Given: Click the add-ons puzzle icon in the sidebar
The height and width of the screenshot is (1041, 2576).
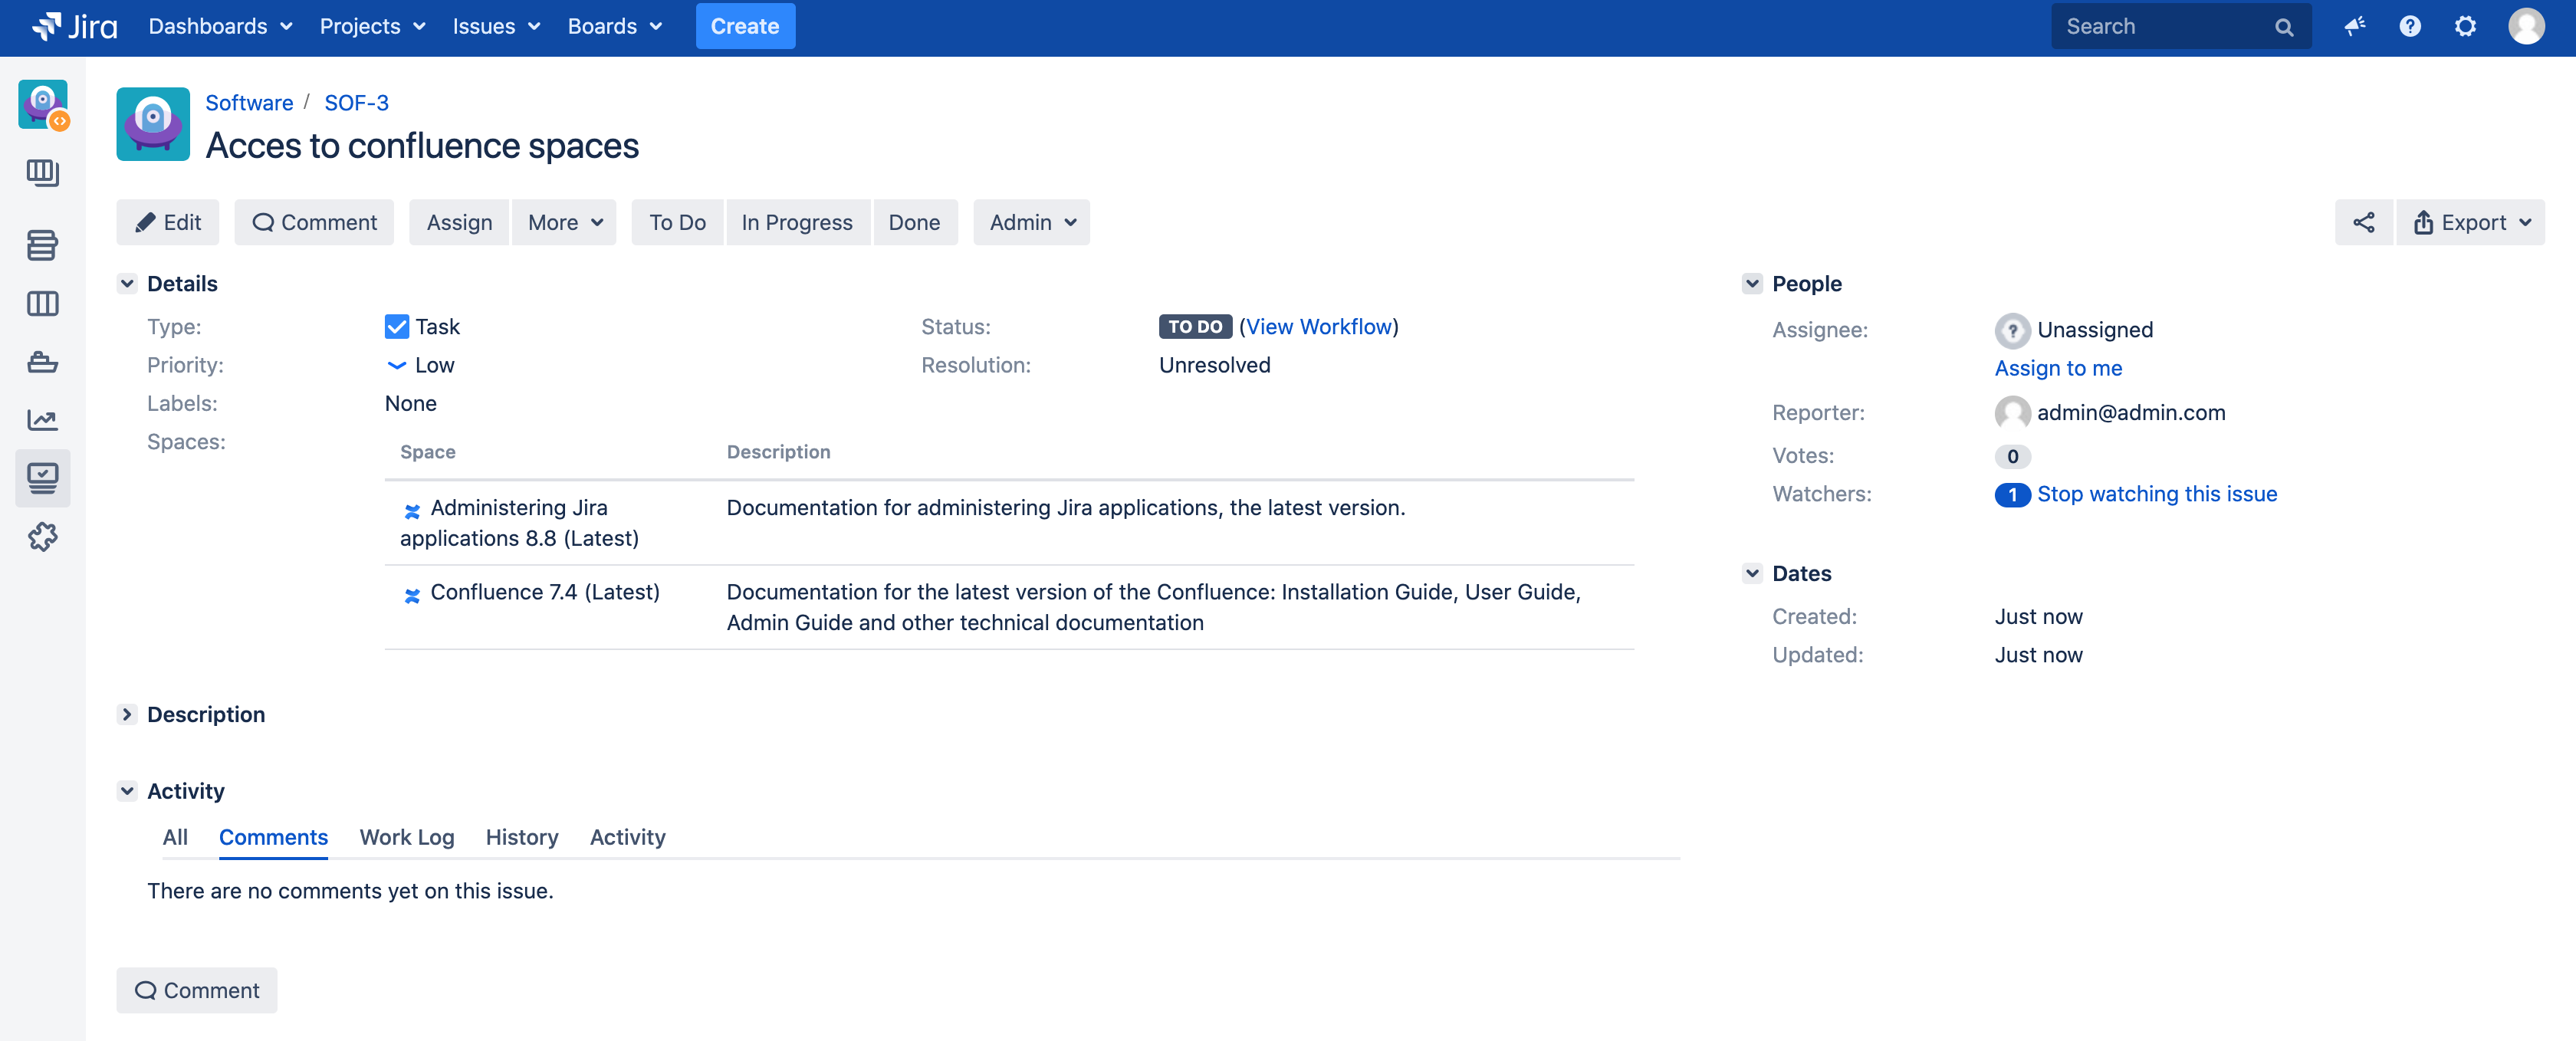Looking at the screenshot, I should tap(42, 537).
